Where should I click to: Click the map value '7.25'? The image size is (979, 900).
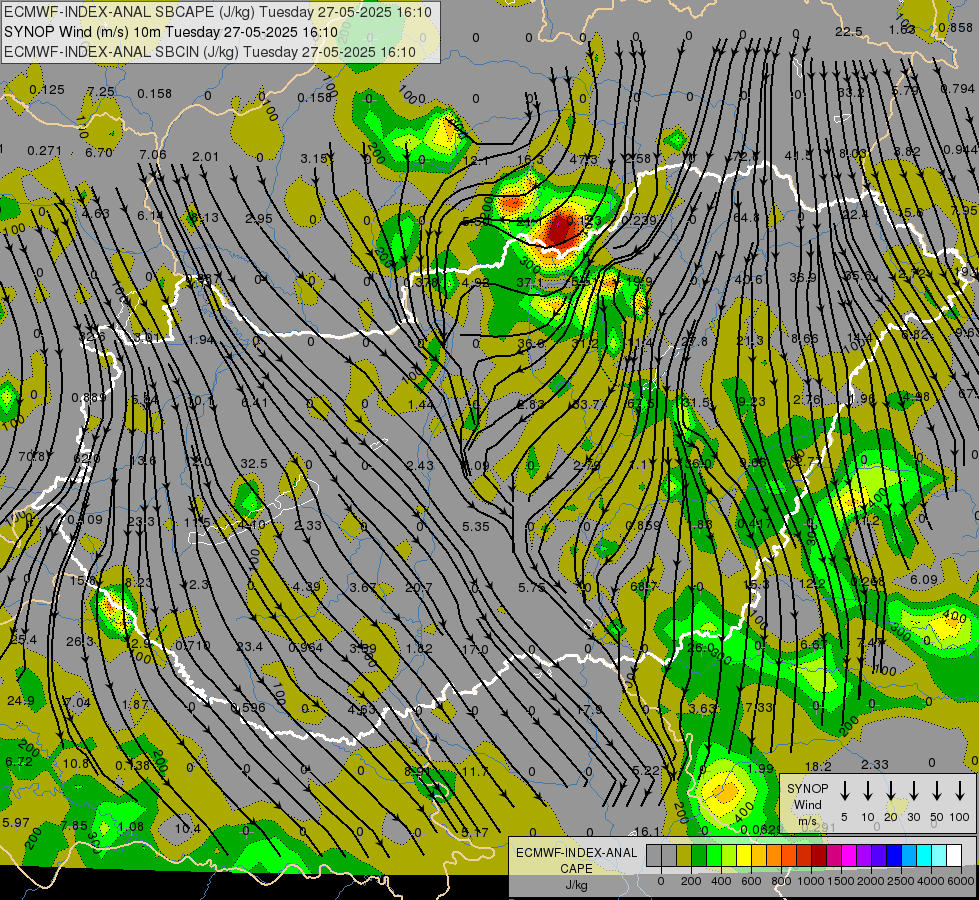101,91
